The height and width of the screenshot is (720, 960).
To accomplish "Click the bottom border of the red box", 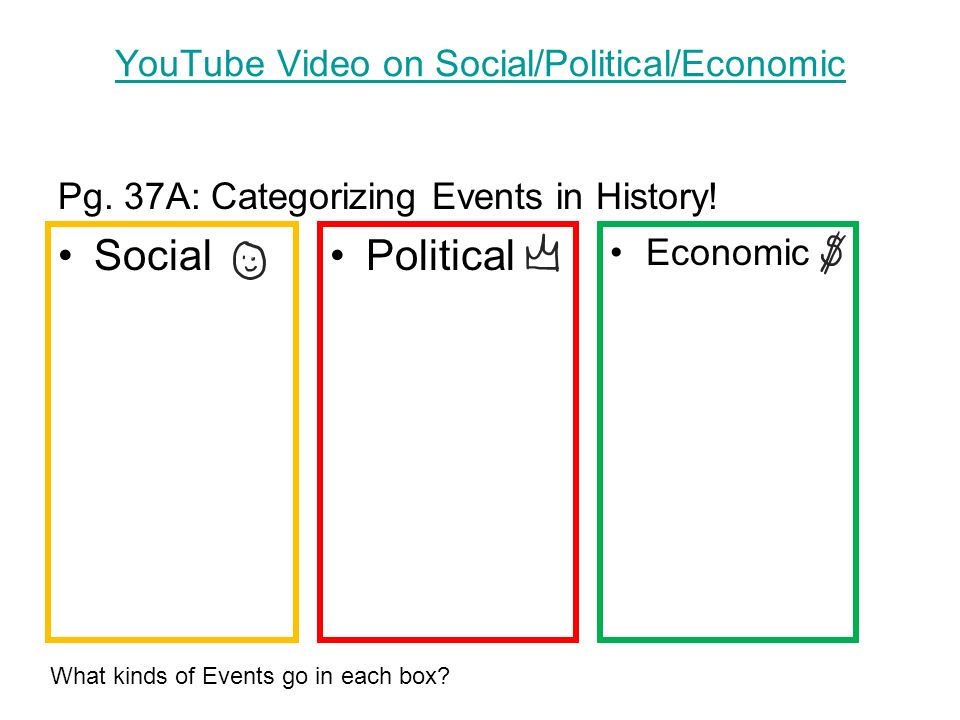I will (x=448, y=639).
